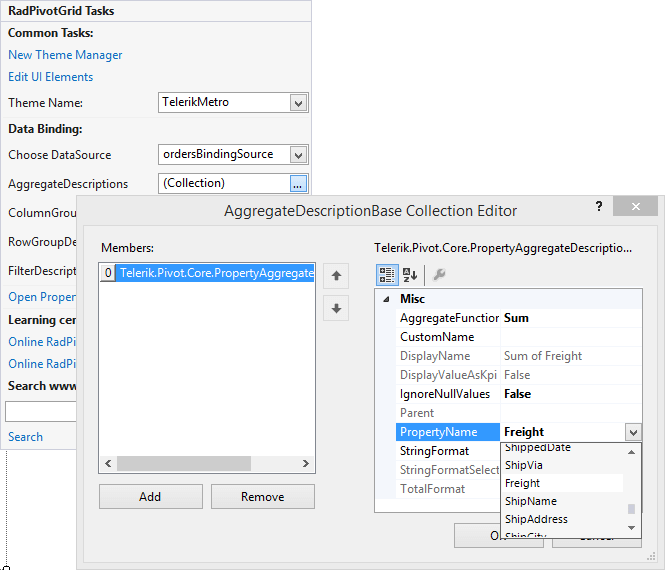This screenshot has height=570, width=665.
Task: Select ShipName in the dropdown list
Action: click(x=562, y=501)
